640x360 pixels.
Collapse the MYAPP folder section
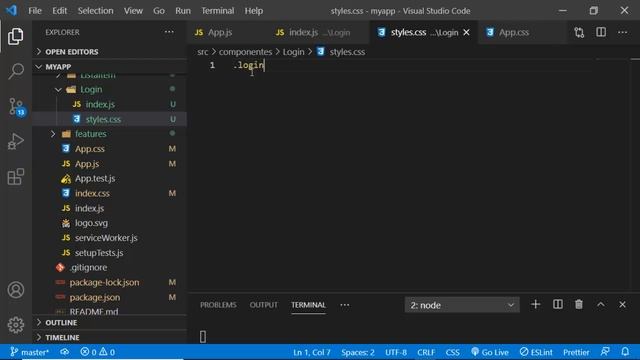(x=109, y=67)
